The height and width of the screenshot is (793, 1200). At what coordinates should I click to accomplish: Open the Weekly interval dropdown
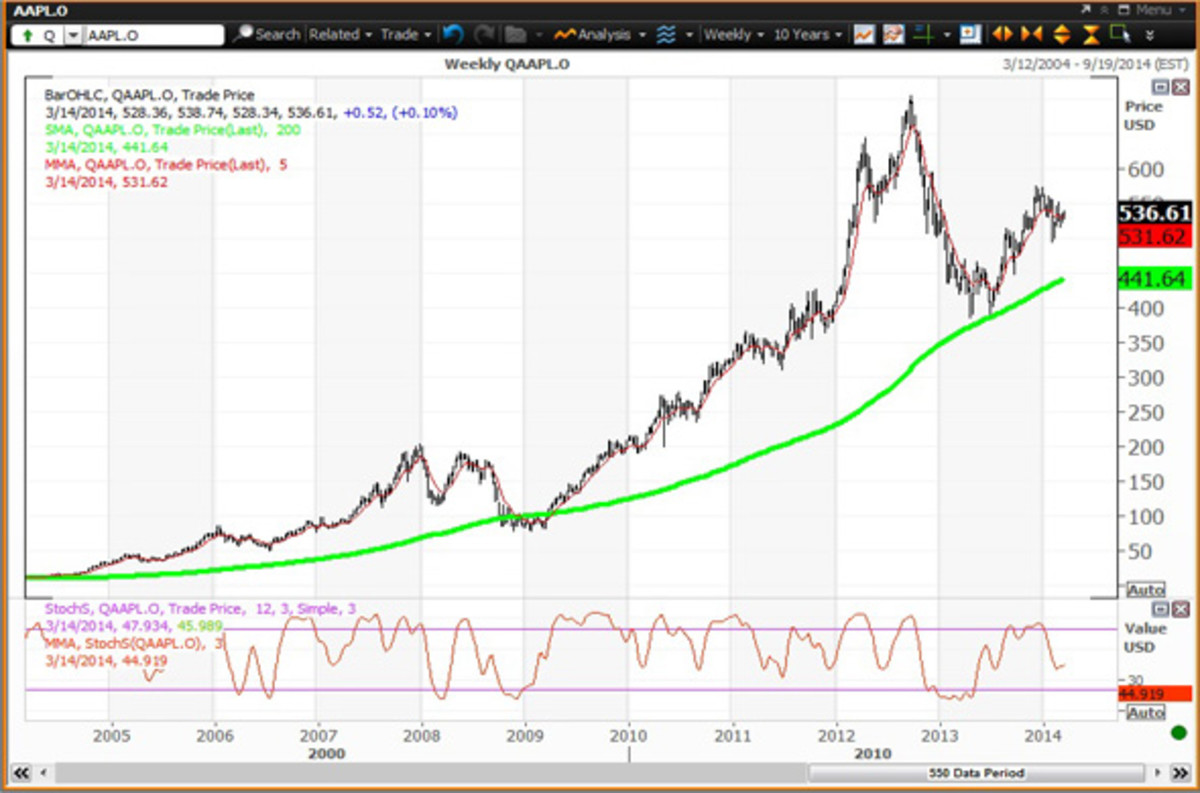coord(735,34)
